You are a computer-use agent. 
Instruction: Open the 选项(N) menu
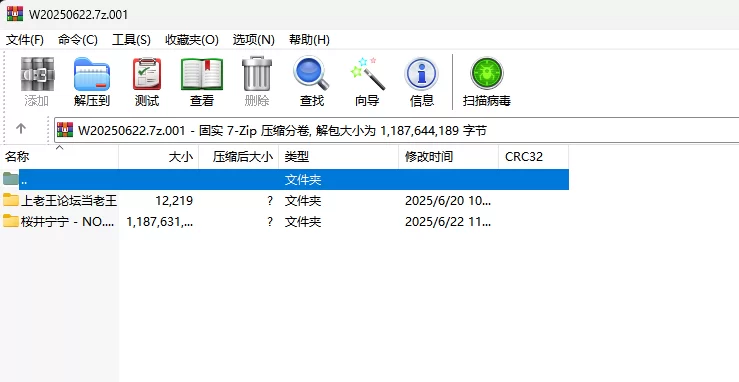(x=254, y=40)
